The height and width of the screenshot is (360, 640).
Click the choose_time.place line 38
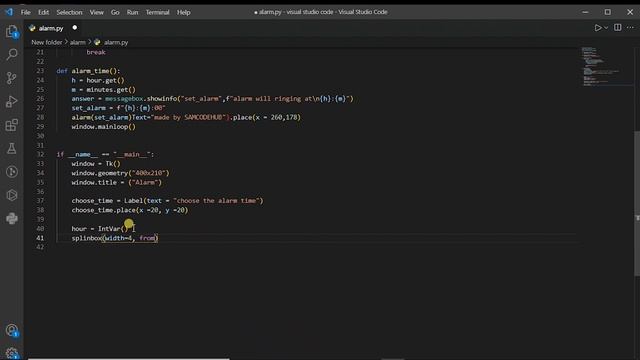click(130, 210)
